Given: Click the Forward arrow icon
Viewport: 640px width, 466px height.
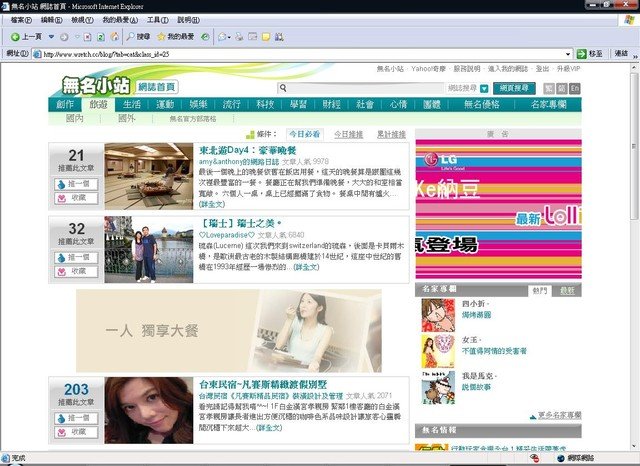Looking at the screenshot, I should click(x=64, y=37).
